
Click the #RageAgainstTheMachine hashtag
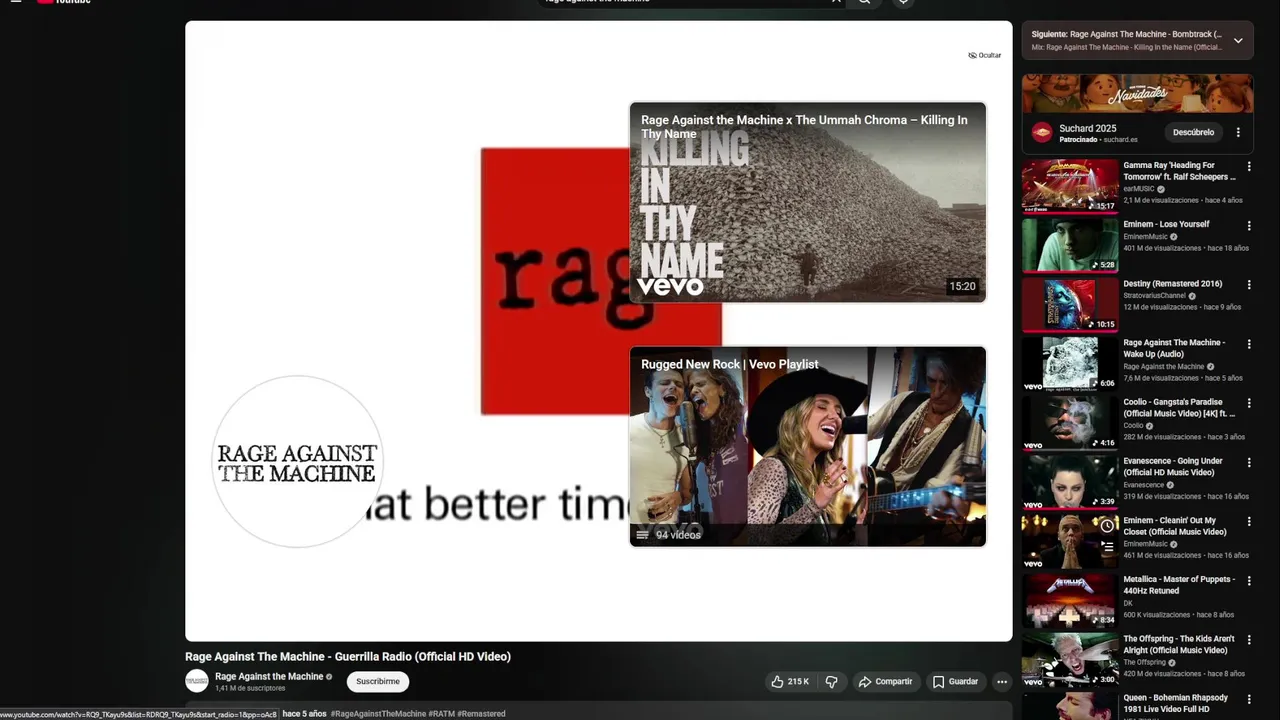pos(378,714)
